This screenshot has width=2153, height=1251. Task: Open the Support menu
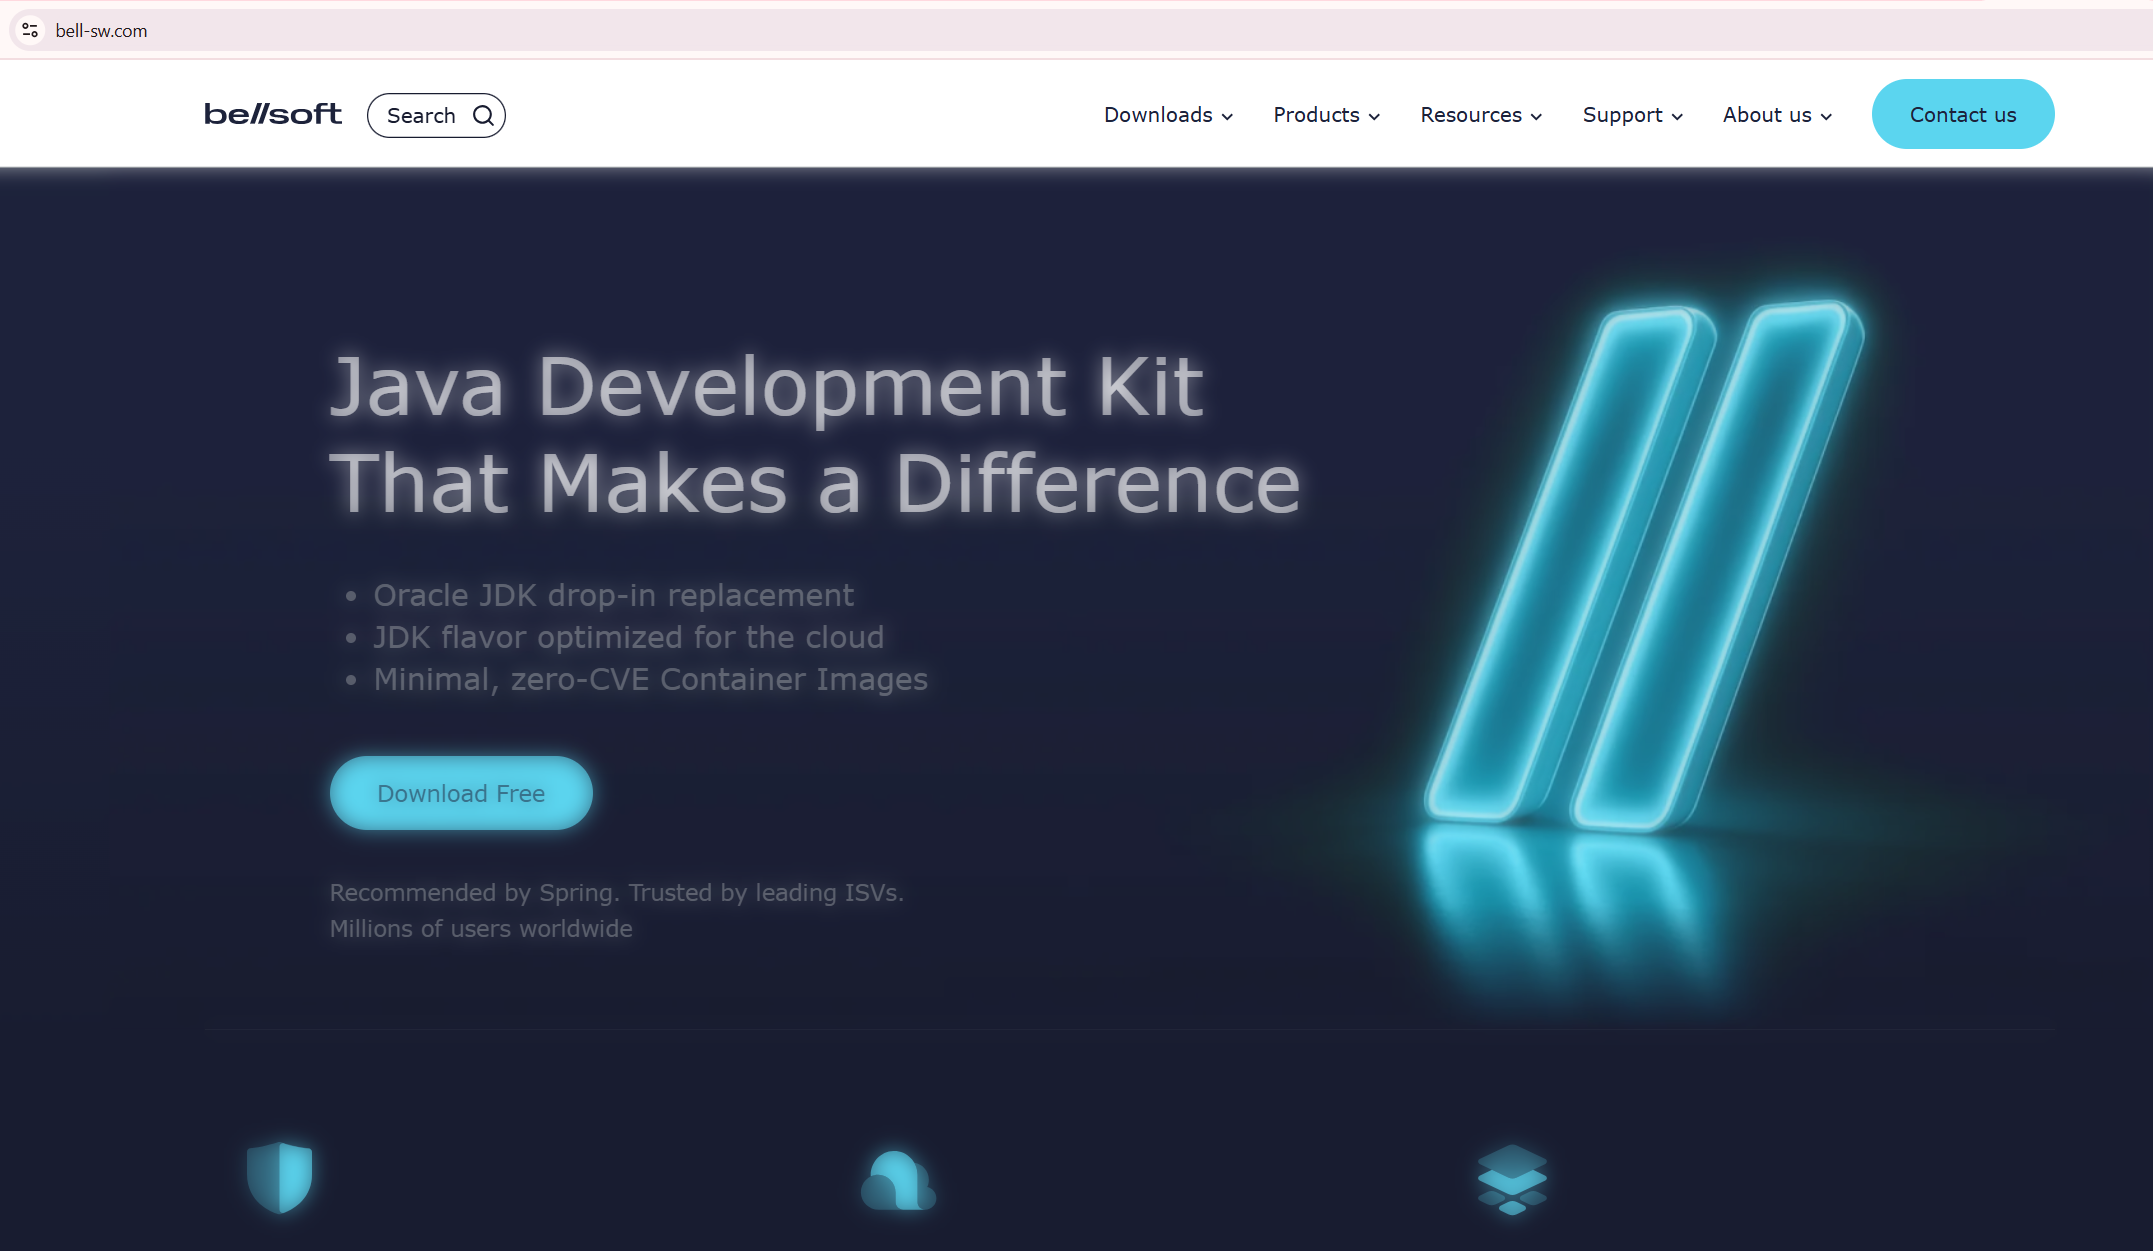1622,115
